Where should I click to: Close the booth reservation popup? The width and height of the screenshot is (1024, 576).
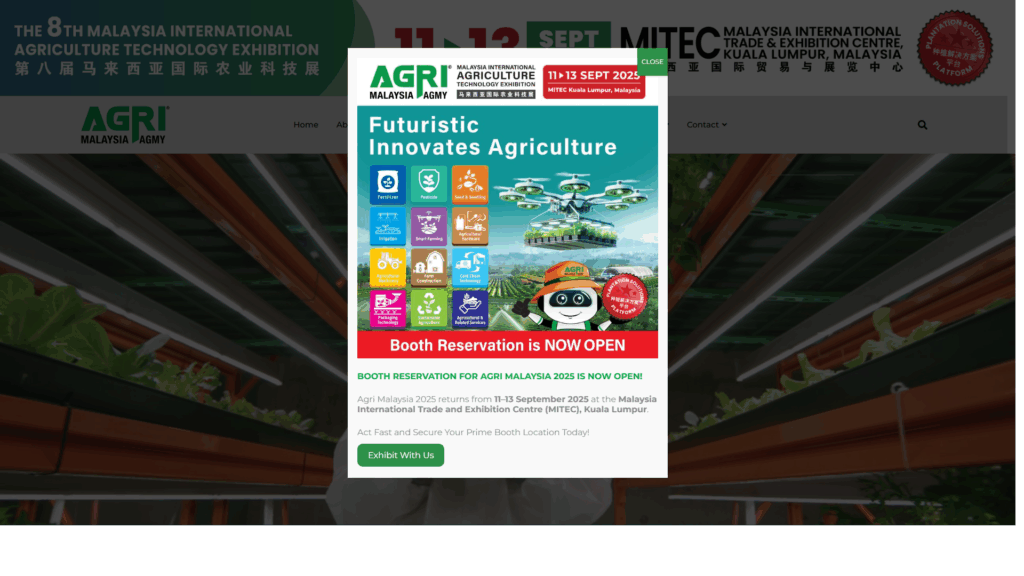point(652,61)
